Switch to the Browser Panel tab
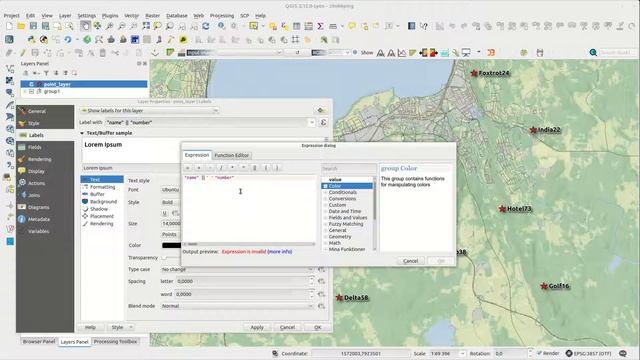640x360 pixels. pos(39,342)
